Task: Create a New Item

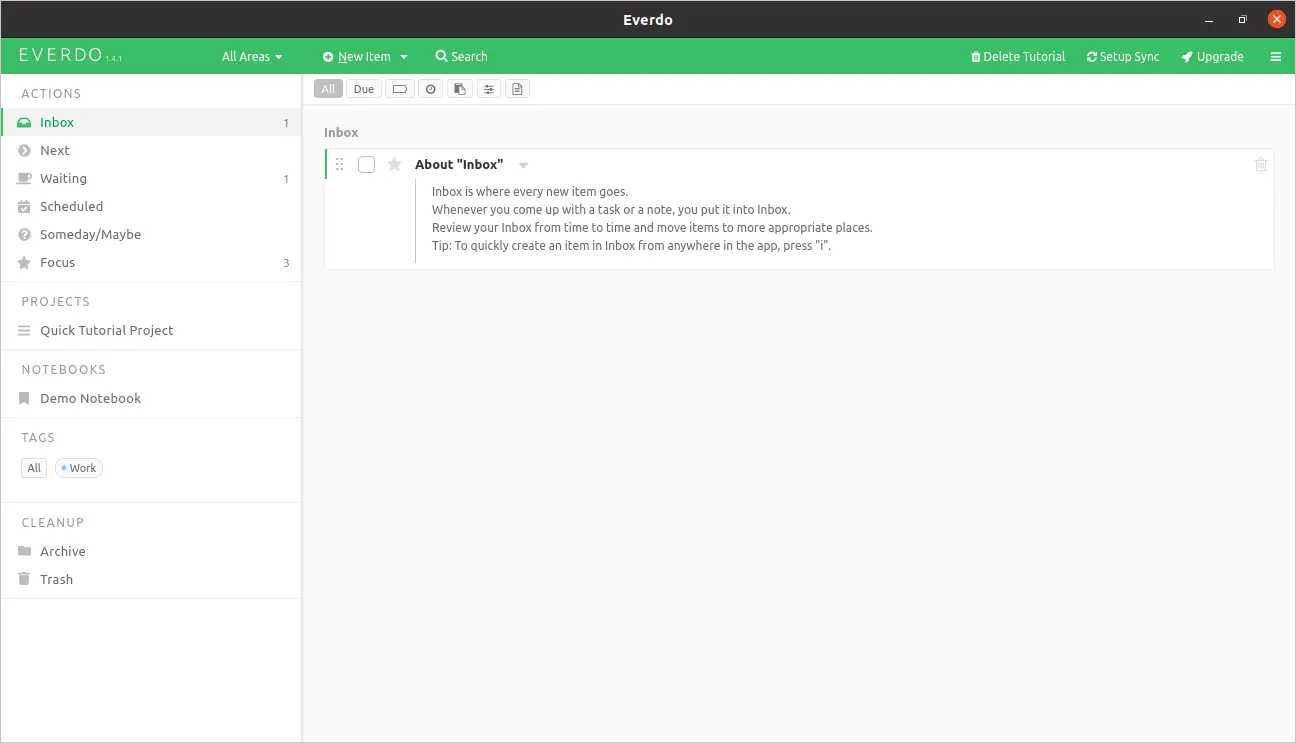Action: [357, 57]
